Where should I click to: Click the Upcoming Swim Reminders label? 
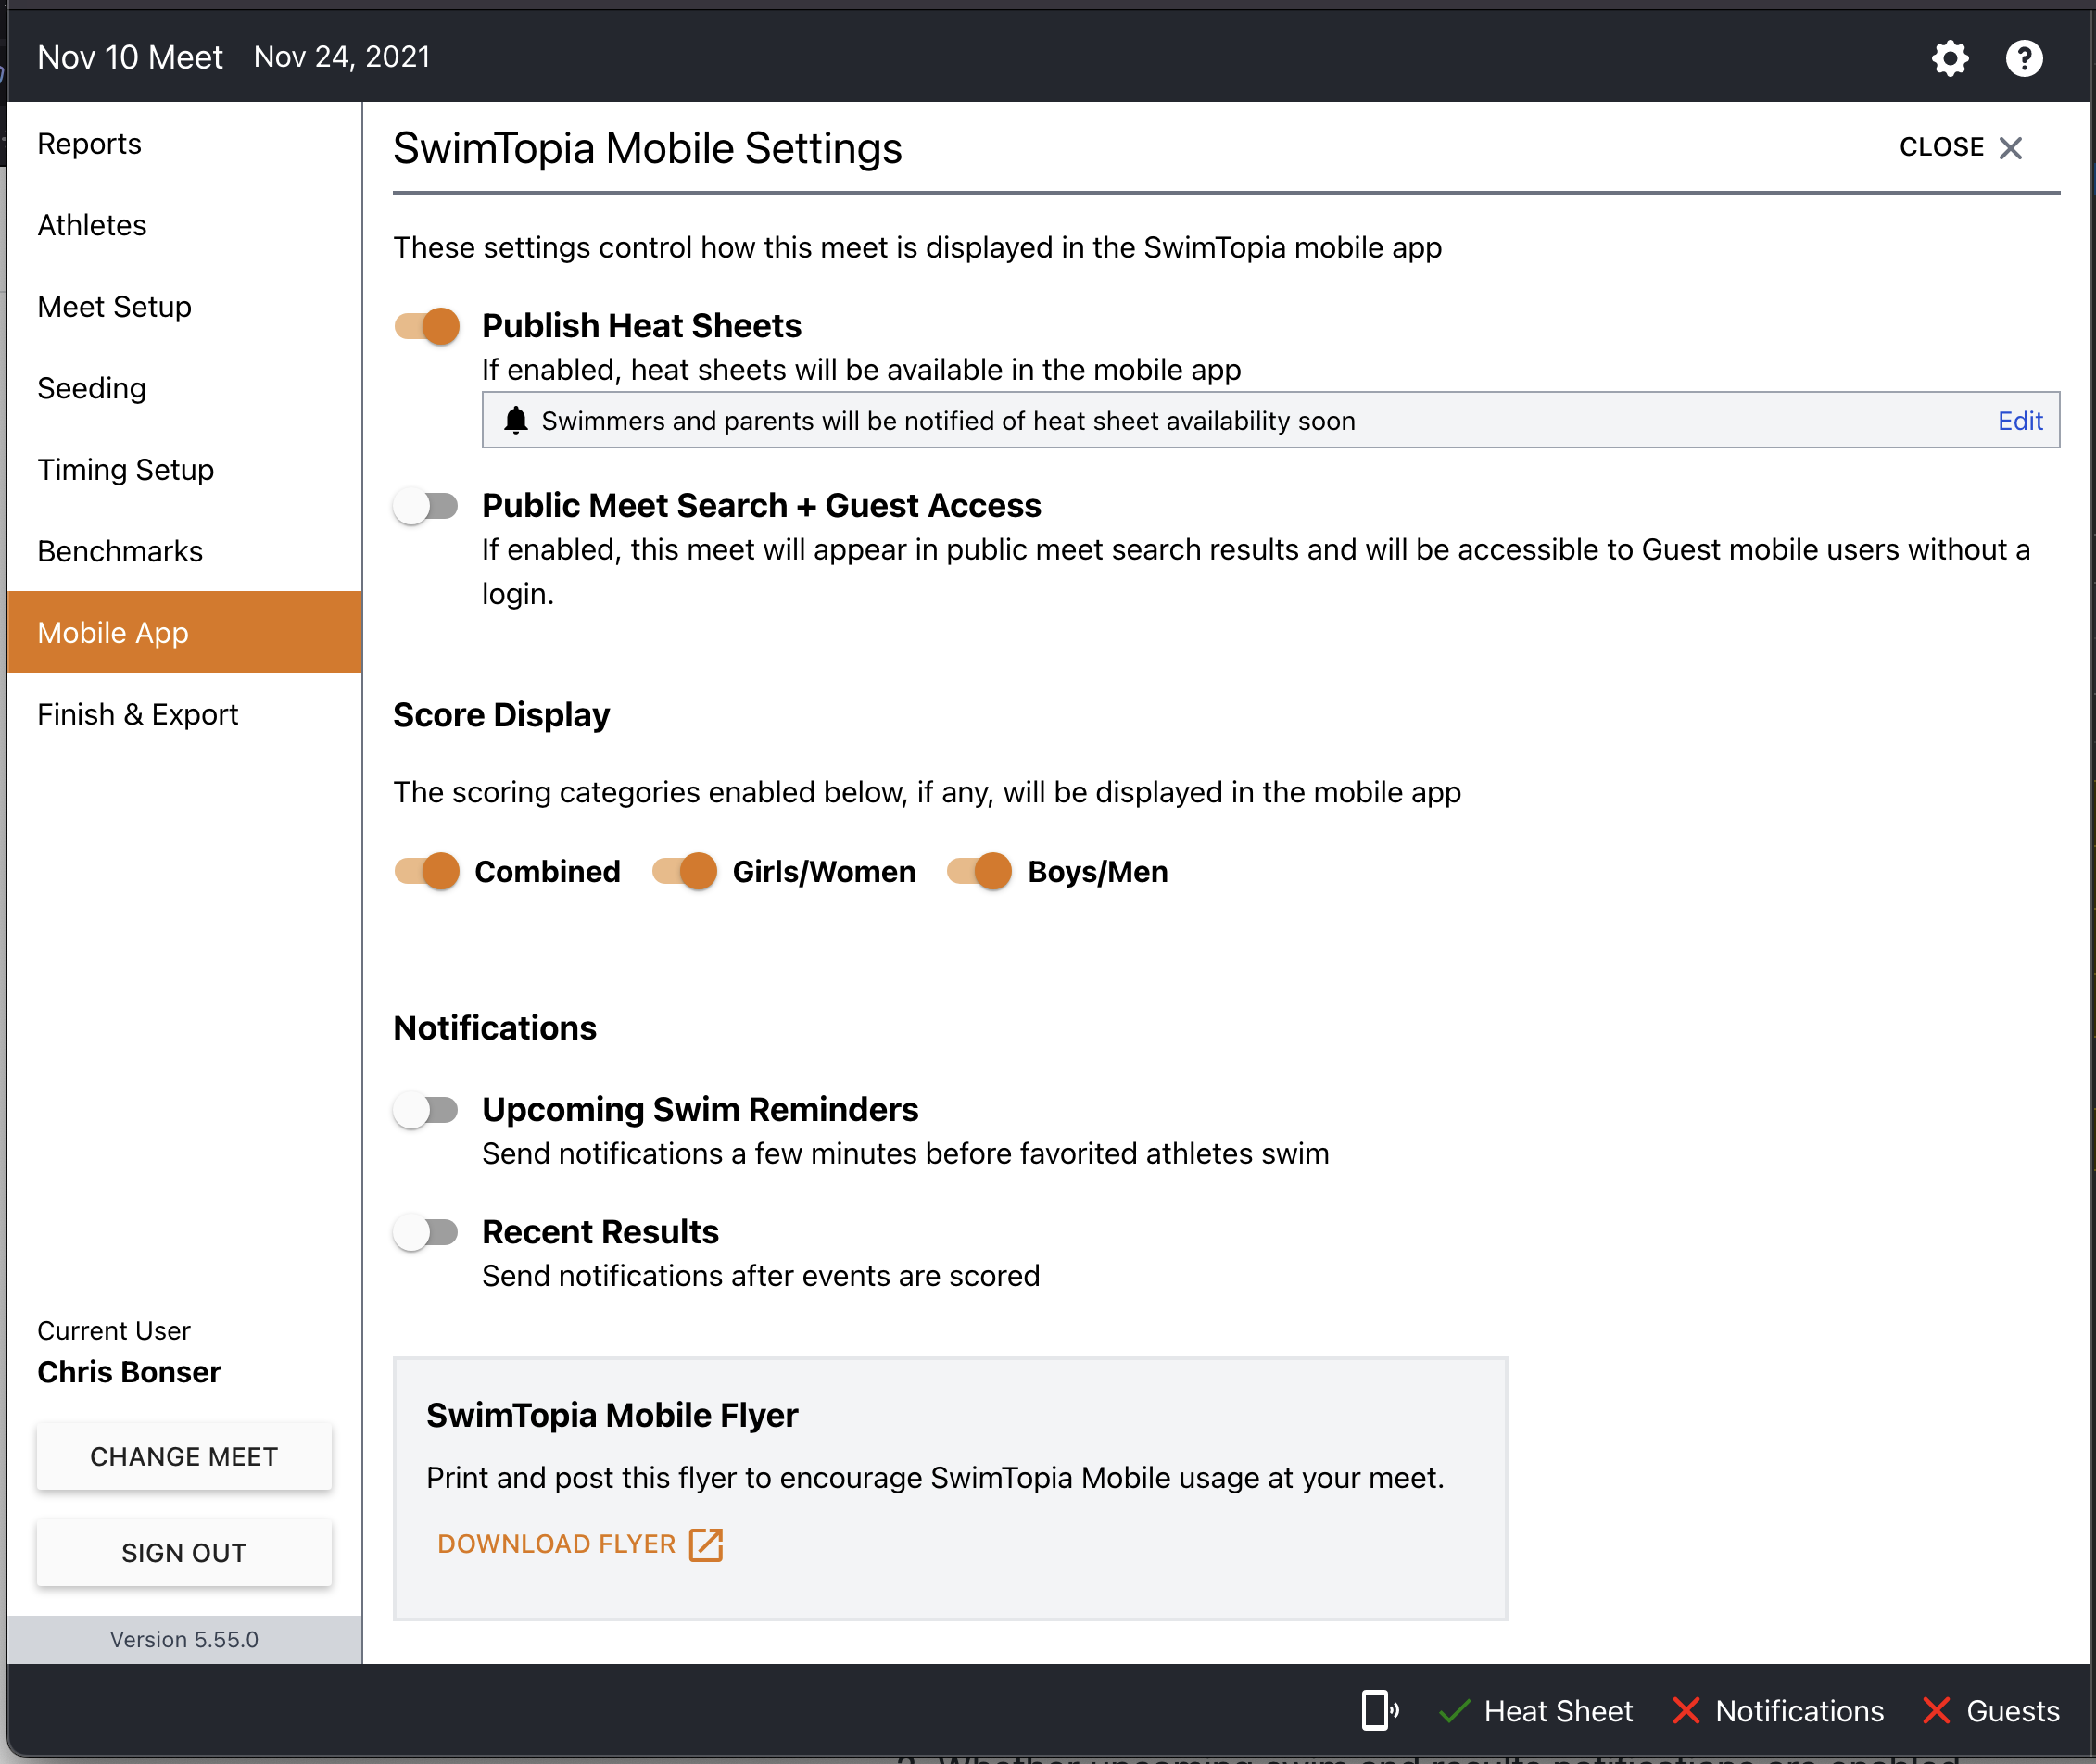point(700,1110)
